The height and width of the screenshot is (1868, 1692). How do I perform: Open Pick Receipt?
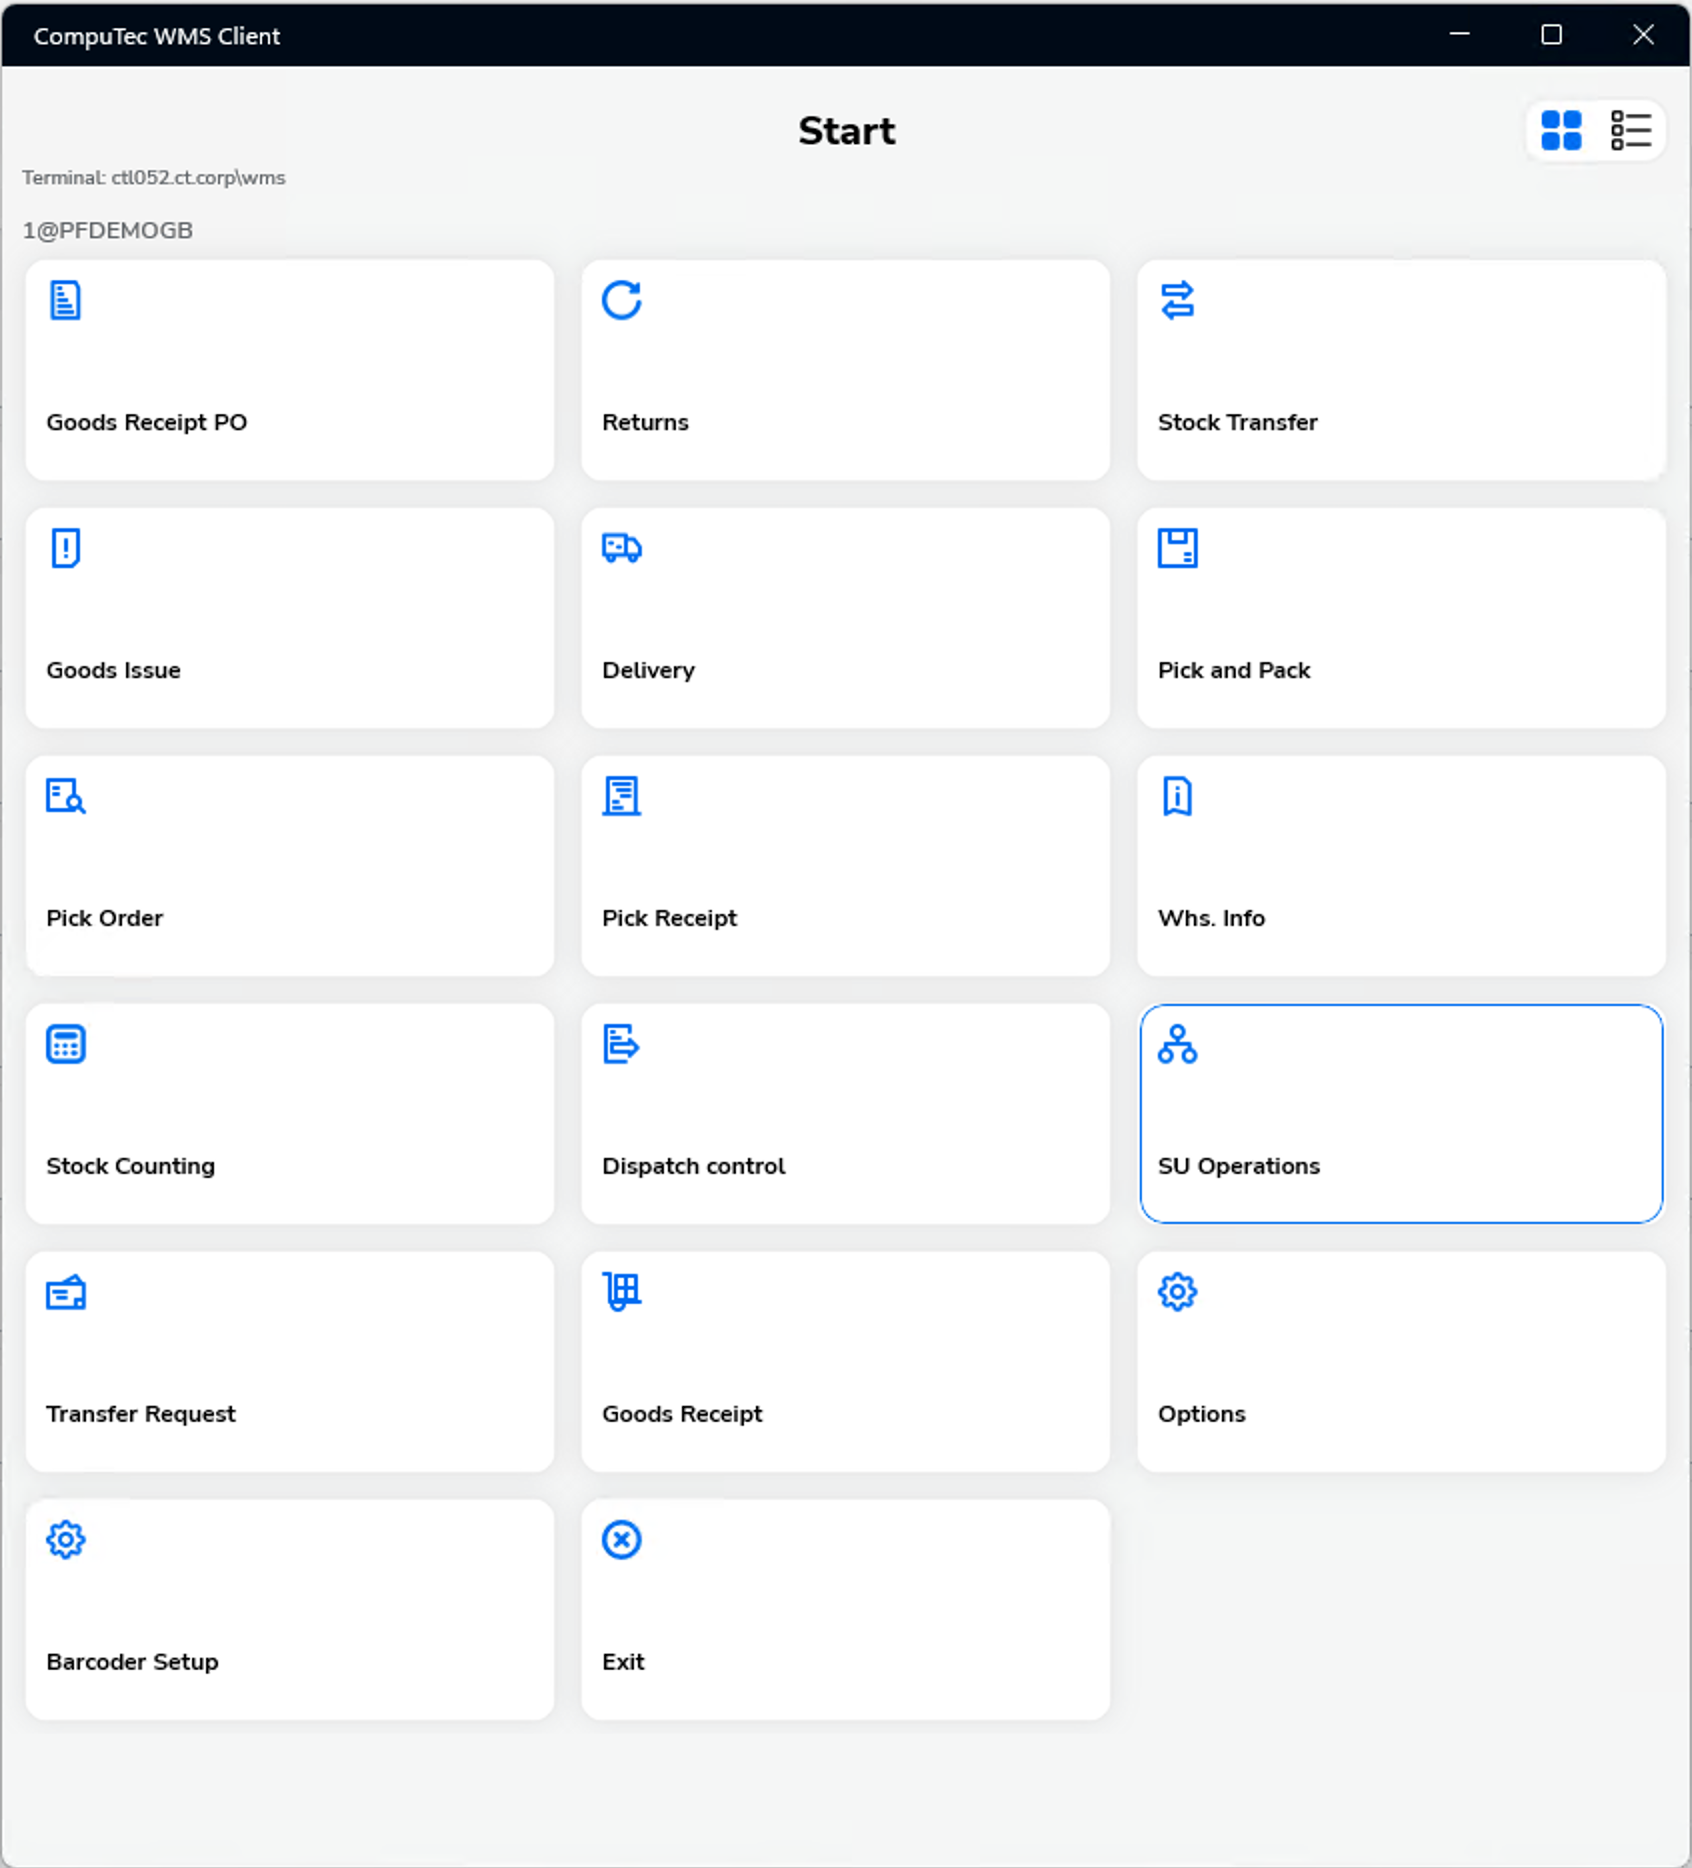(x=845, y=865)
